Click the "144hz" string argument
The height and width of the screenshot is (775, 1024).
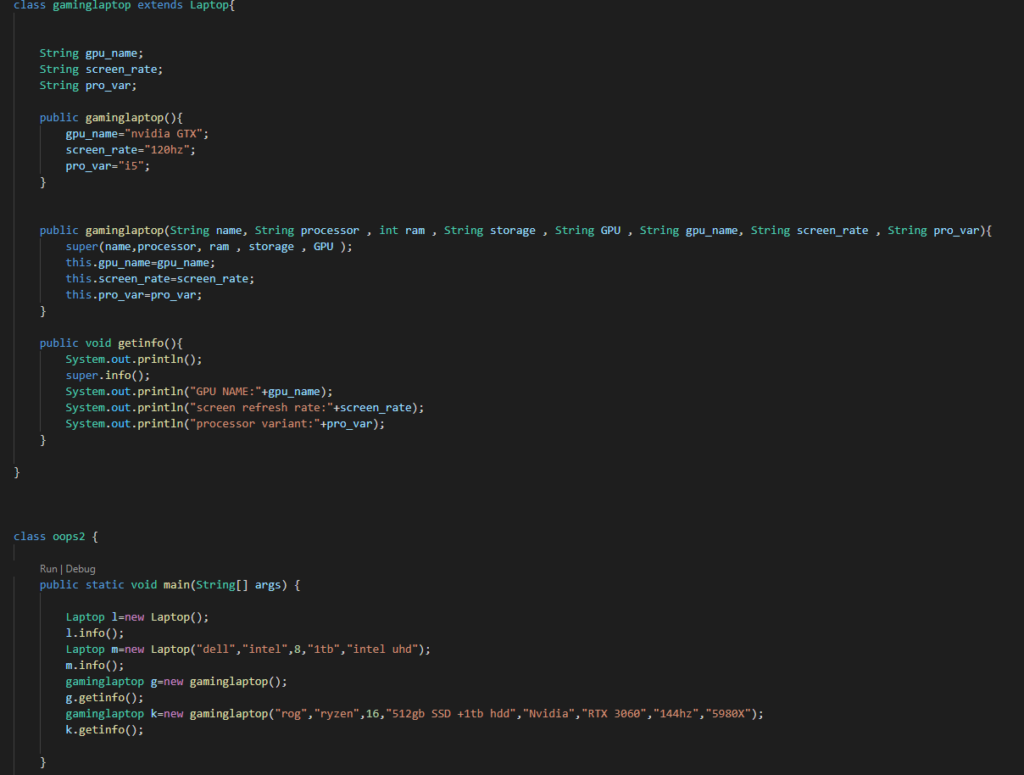click(676, 714)
